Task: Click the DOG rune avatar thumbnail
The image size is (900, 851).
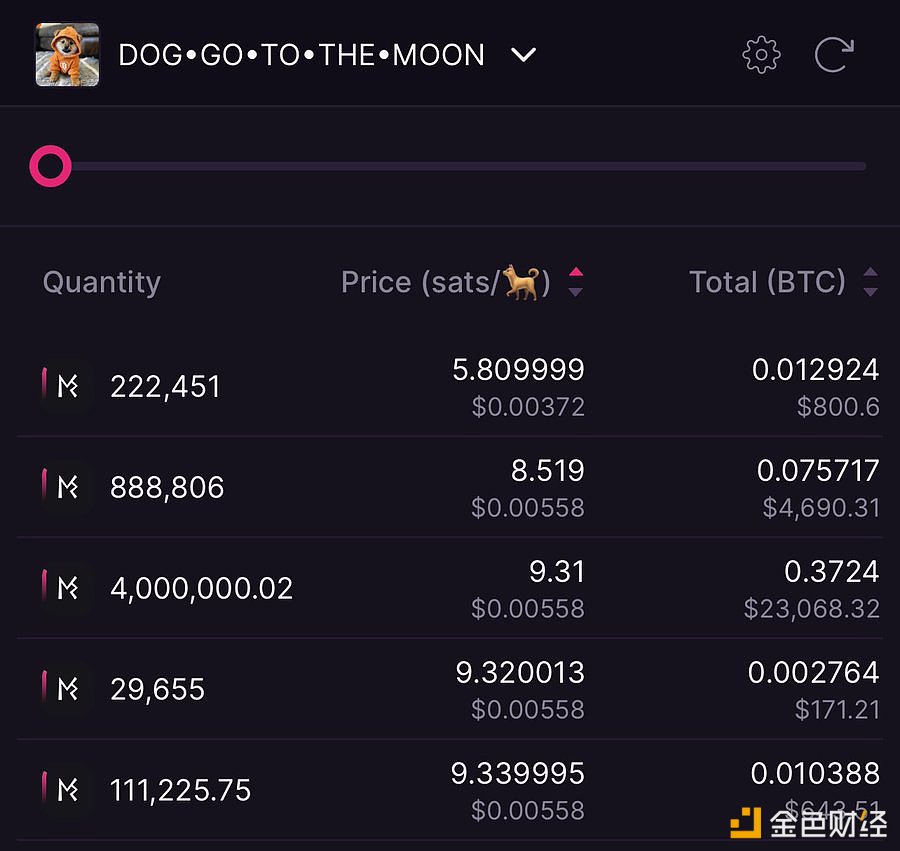Action: pos(67,55)
